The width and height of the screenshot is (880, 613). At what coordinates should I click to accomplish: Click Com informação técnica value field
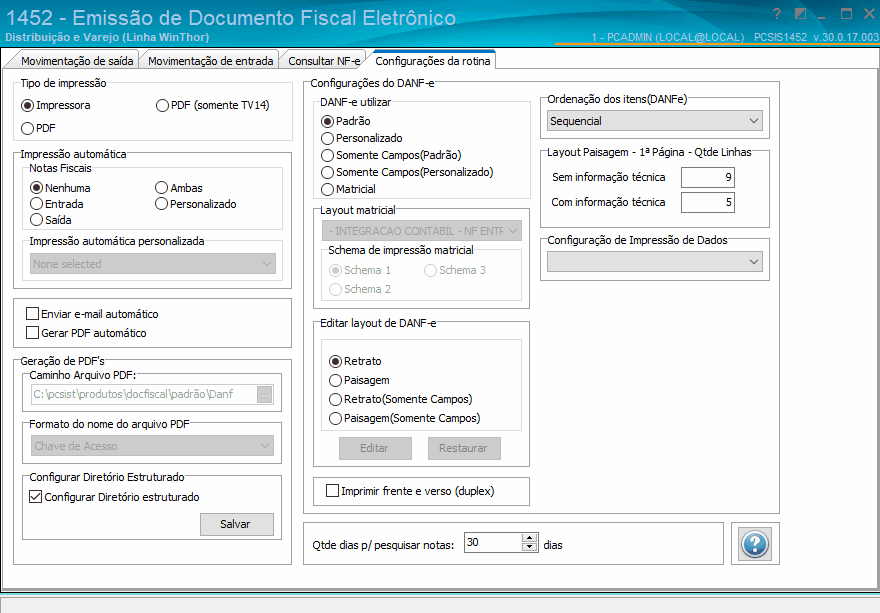pyautogui.click(x=708, y=202)
